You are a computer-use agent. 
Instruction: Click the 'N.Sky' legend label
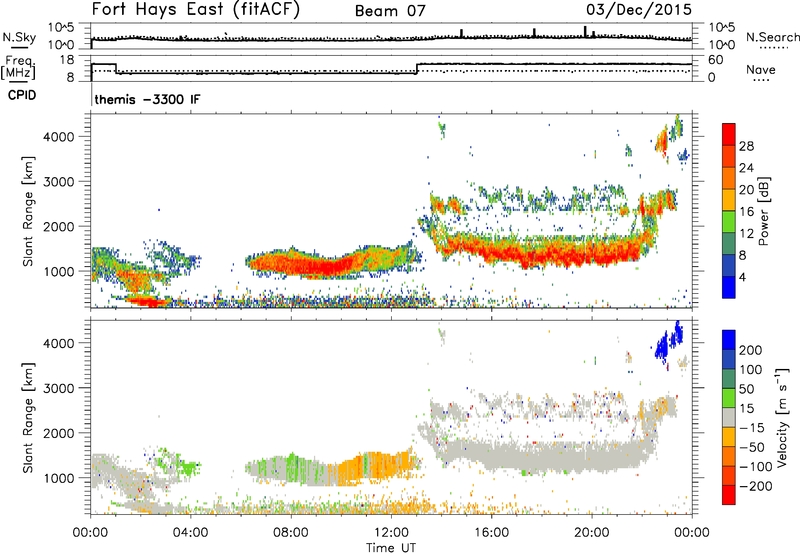coord(19,37)
